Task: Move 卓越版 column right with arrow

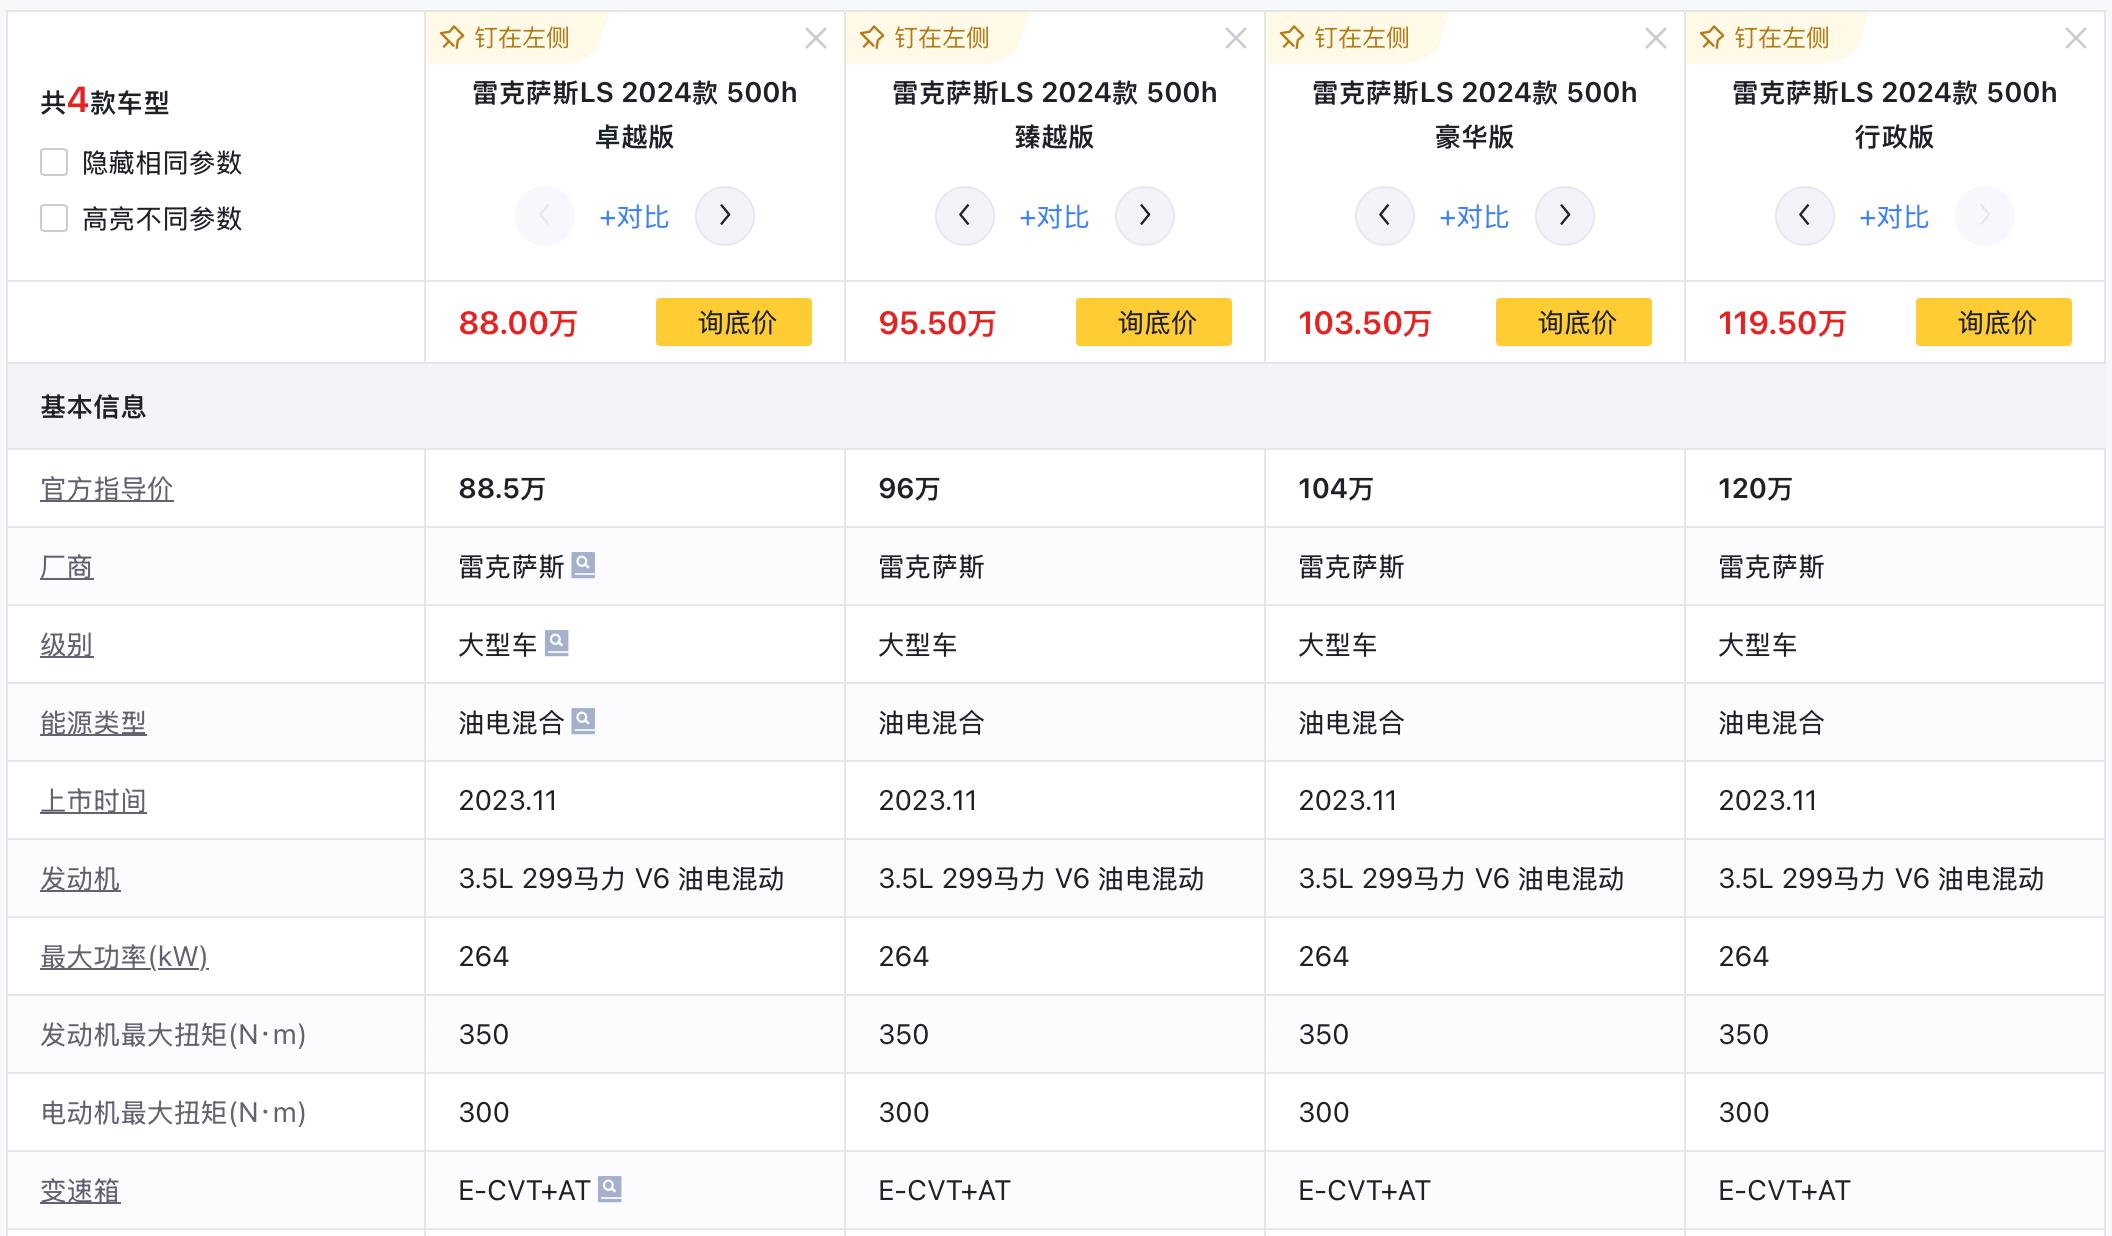Action: tap(725, 216)
